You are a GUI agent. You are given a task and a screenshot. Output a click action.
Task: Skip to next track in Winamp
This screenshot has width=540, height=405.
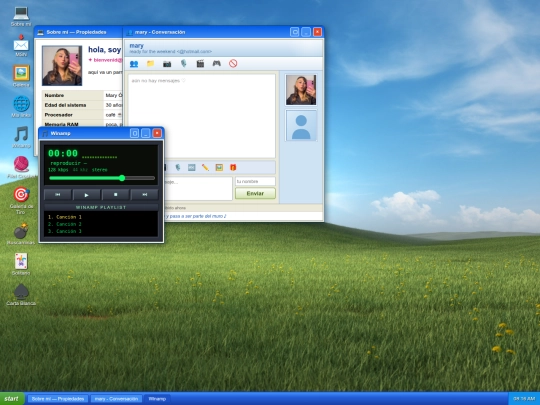coord(145,195)
